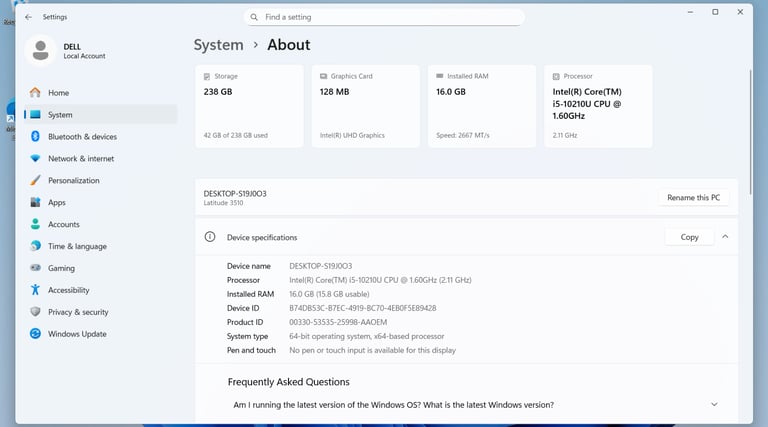Viewport: 768px width, 427px height.
Task: Click the 64-bit operating system text
Action: pyautogui.click(x=366, y=336)
